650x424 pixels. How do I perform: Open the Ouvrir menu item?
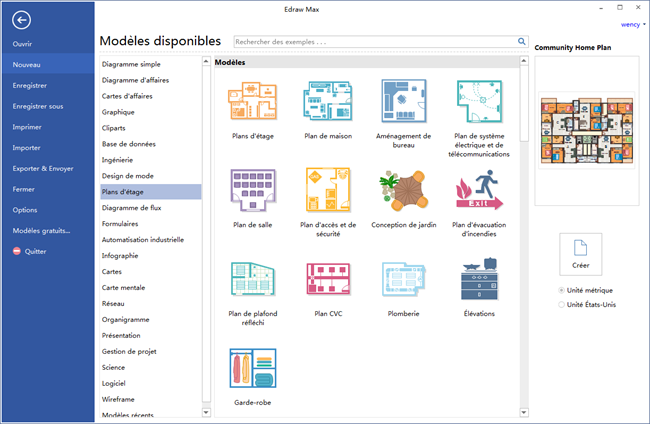tap(22, 44)
